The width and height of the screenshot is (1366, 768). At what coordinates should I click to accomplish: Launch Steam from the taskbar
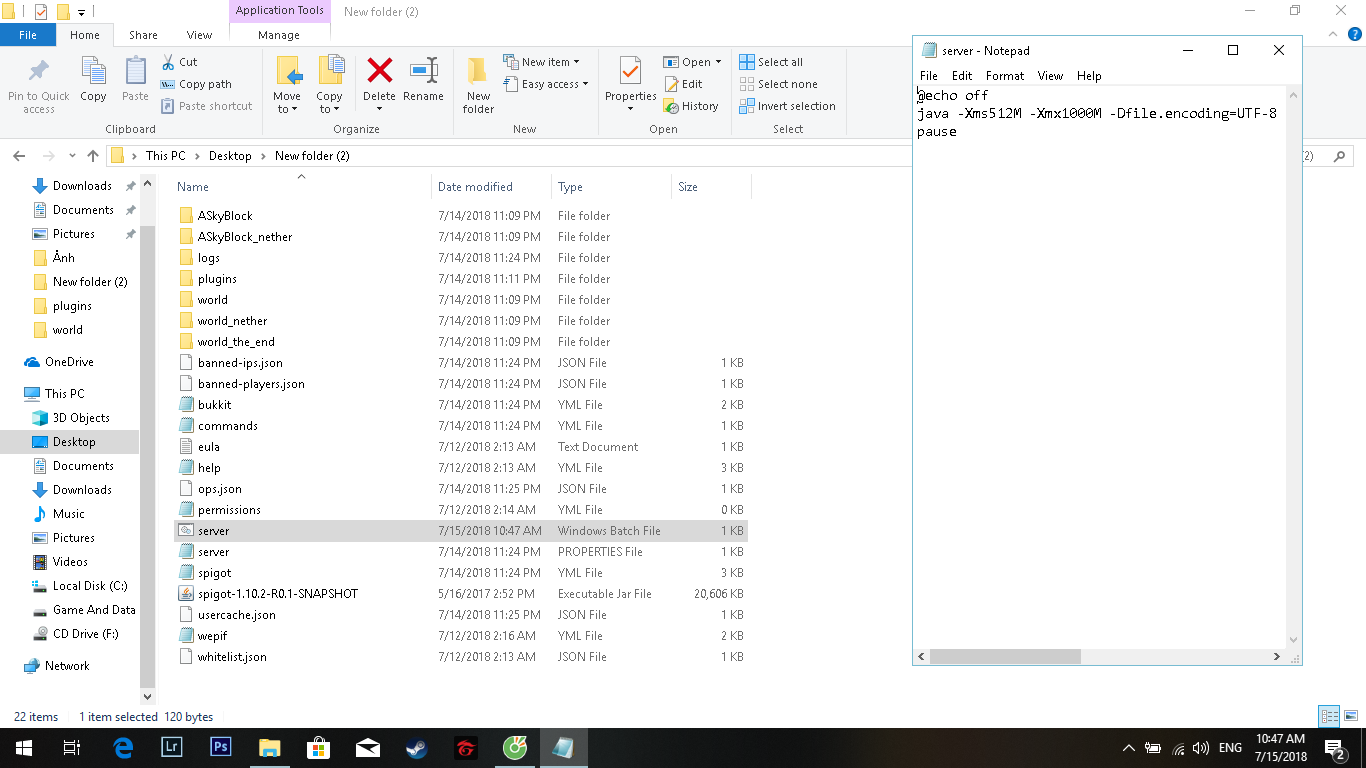[x=416, y=747]
